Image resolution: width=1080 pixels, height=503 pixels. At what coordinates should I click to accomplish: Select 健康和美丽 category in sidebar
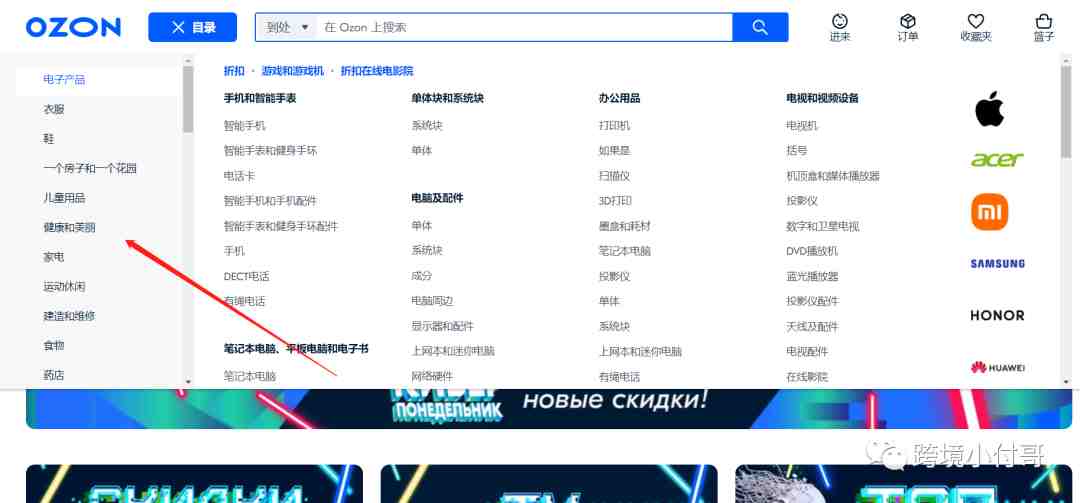[69, 227]
